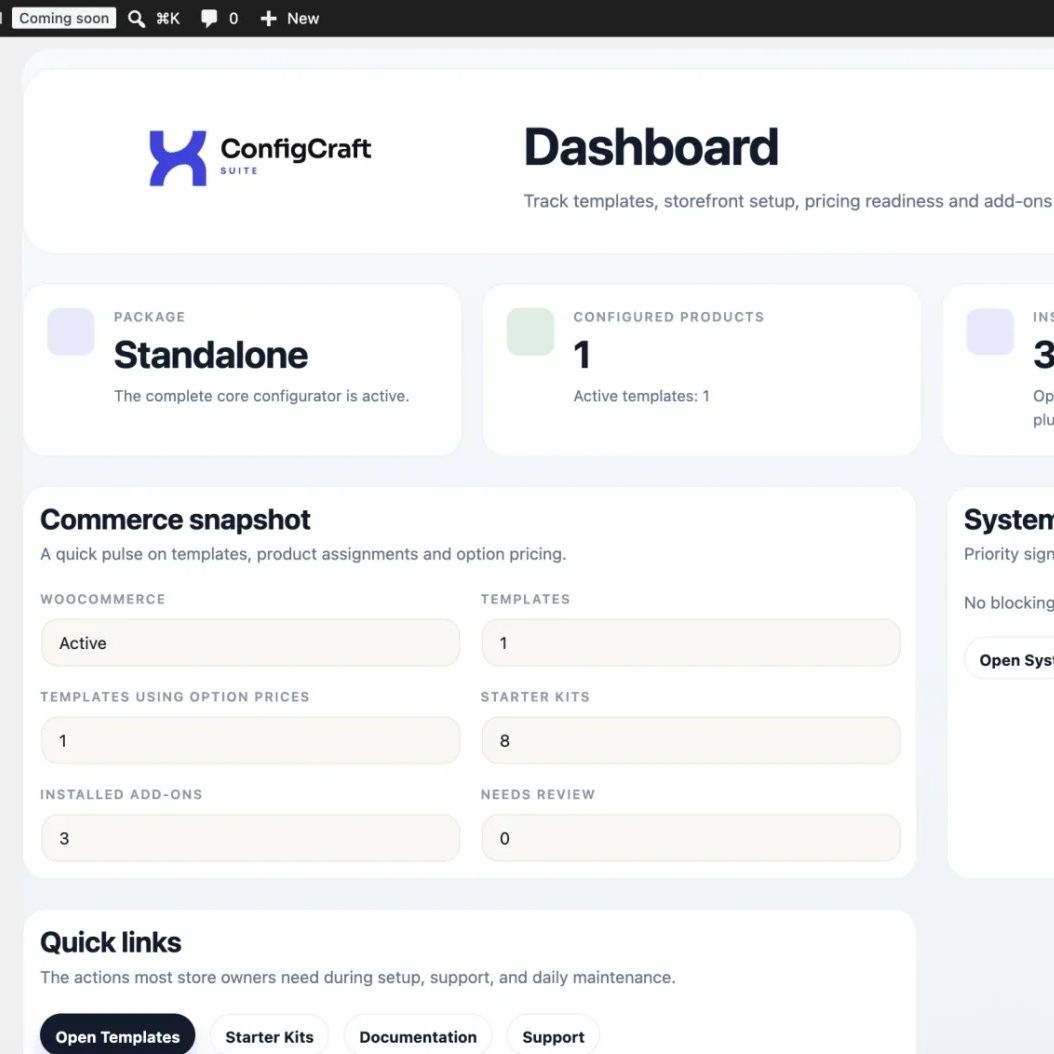Click the ConfigCraft Suite logo
The width and height of the screenshot is (1054, 1054).
260,158
